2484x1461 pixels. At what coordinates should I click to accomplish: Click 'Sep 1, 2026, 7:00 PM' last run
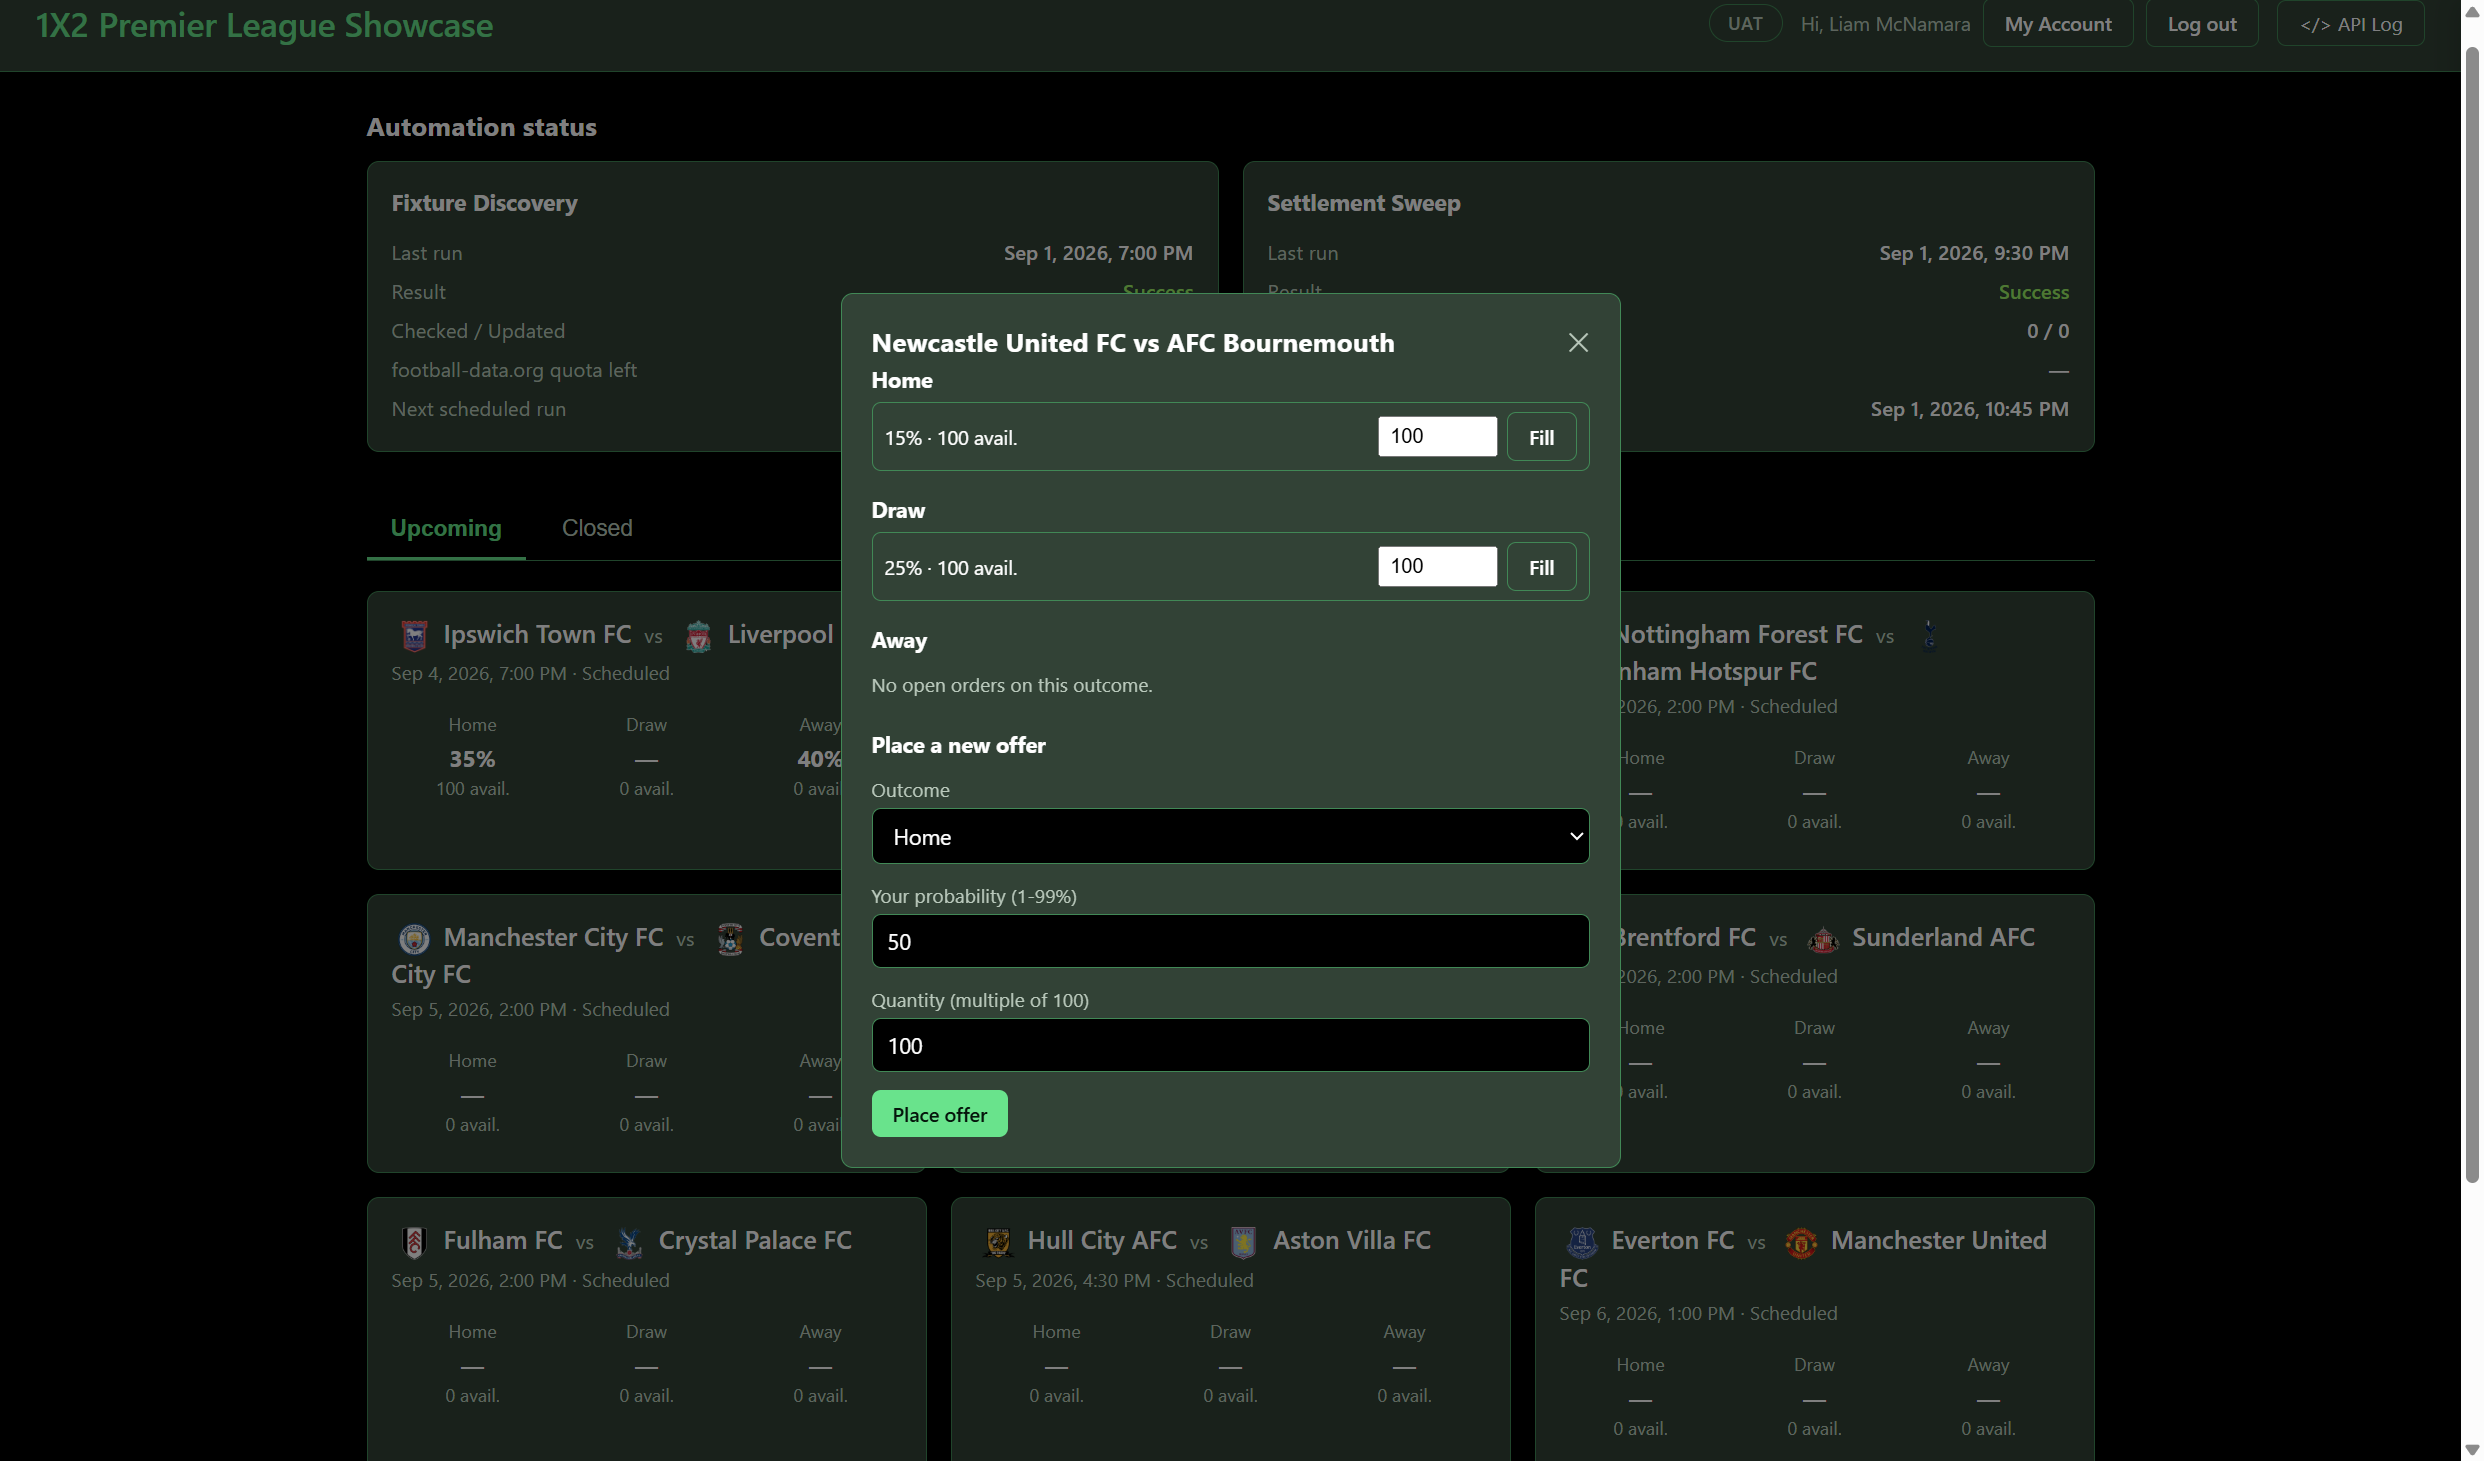(1098, 253)
